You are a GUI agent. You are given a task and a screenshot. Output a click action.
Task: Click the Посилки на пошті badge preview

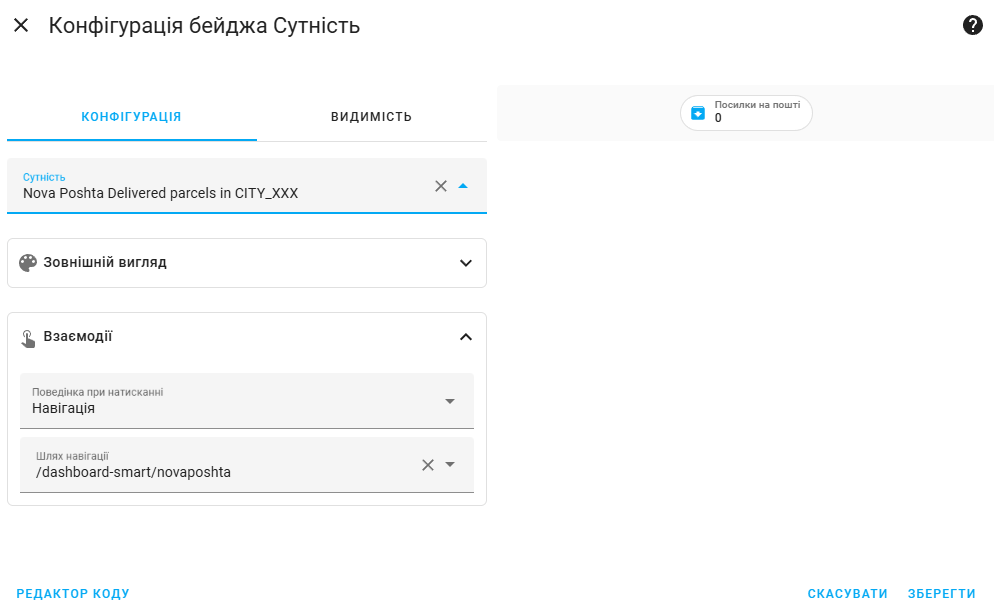pyautogui.click(x=746, y=113)
